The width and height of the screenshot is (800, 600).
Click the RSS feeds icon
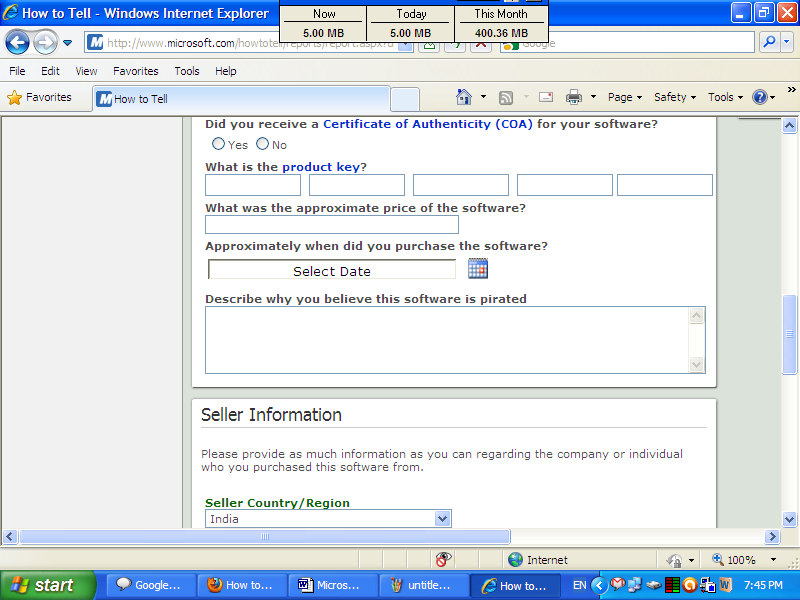click(506, 97)
